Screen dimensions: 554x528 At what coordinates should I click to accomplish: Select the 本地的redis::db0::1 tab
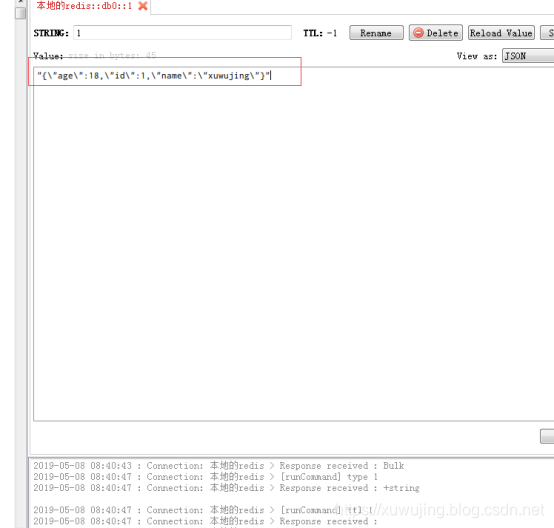(x=84, y=6)
